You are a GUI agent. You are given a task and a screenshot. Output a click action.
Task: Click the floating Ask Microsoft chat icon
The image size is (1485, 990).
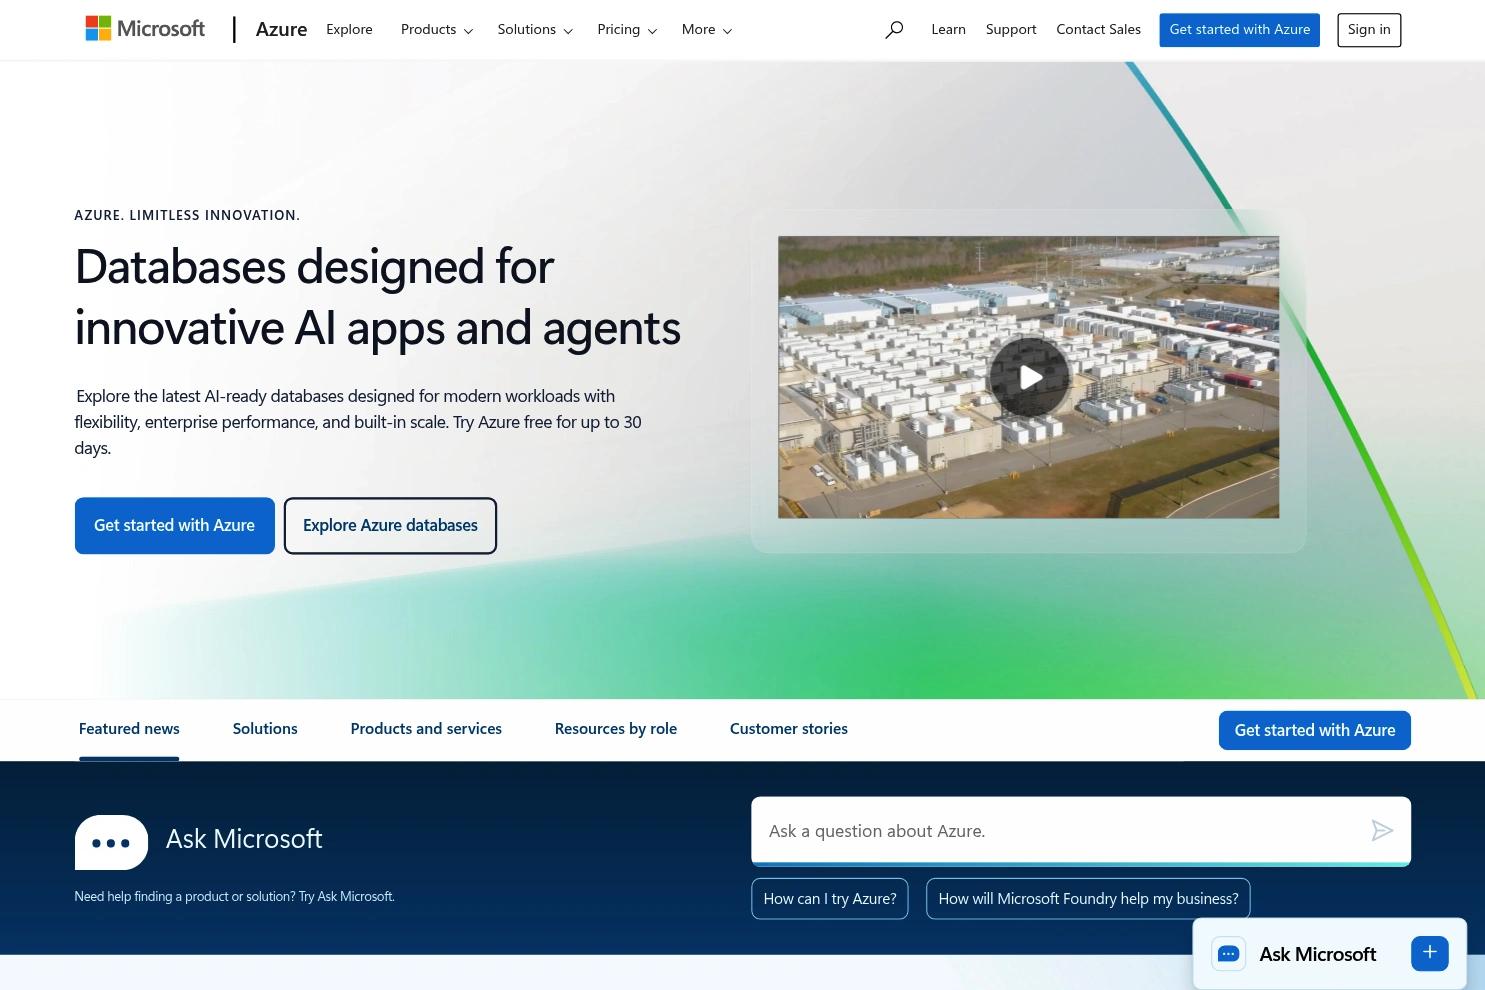tap(1229, 954)
